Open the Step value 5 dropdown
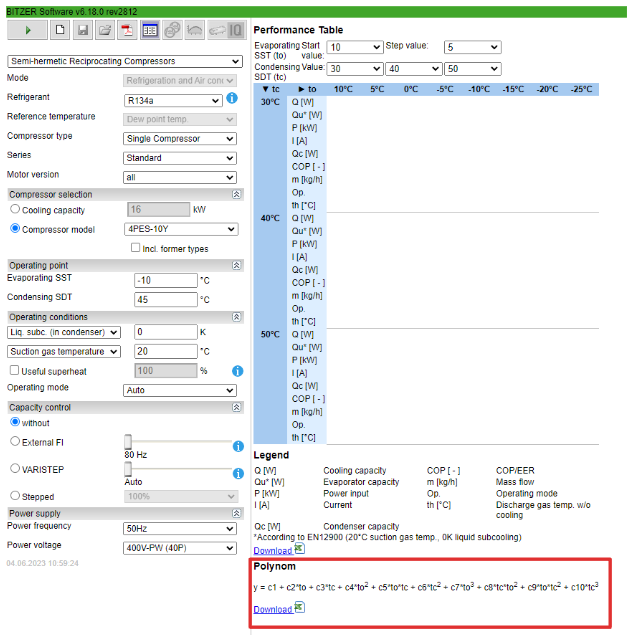Viewport: 637px width, 635px height. (x=473, y=47)
